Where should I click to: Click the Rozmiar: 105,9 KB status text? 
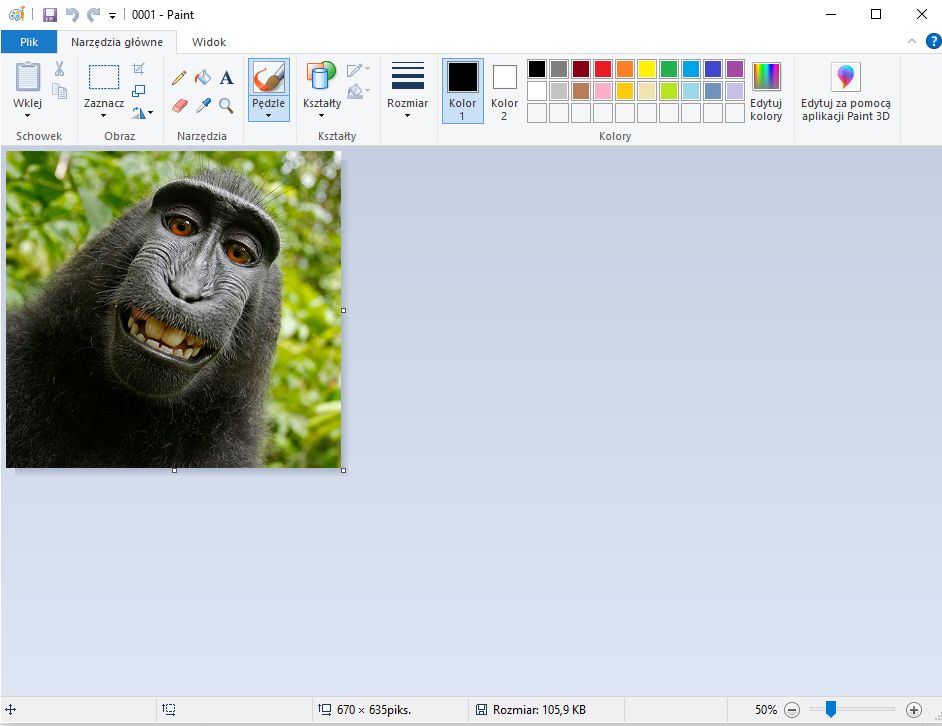click(539, 710)
